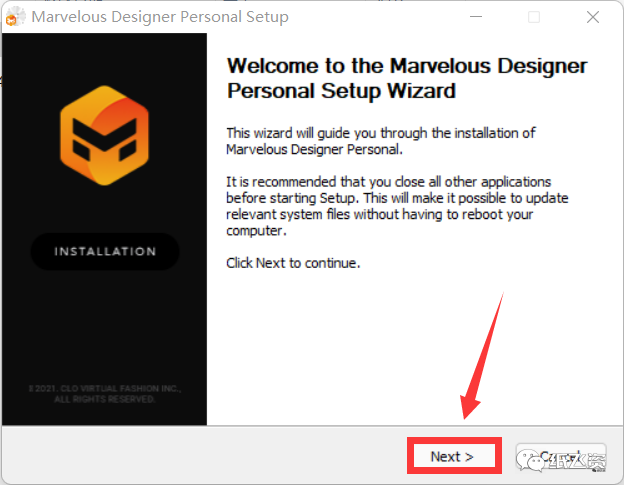This screenshot has width=624, height=485.
Task: Click the Marvelous Designer title bar icon
Action: (15, 17)
